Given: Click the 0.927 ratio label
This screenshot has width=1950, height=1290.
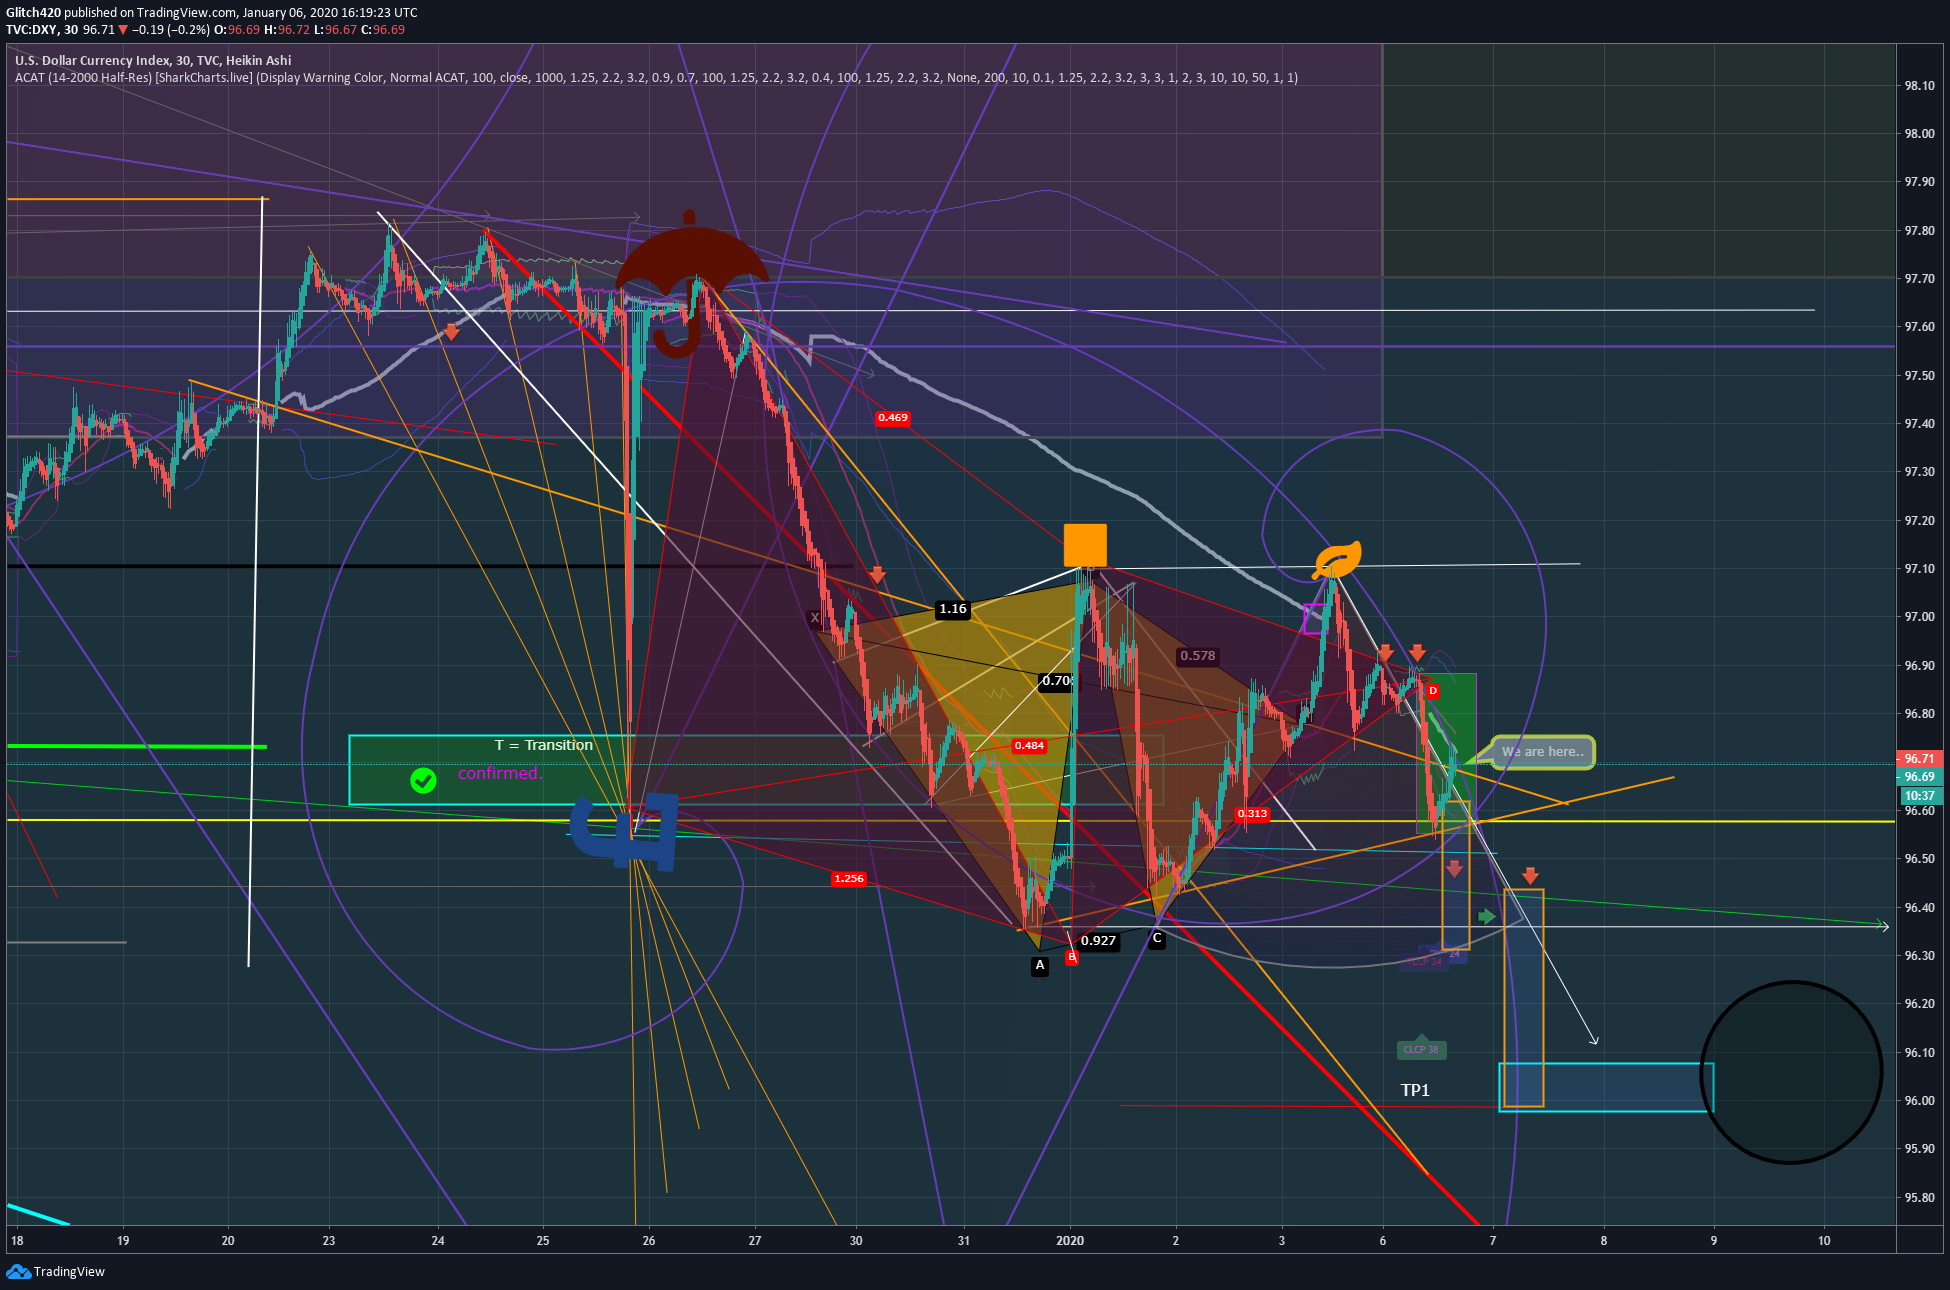Looking at the screenshot, I should 1098,940.
